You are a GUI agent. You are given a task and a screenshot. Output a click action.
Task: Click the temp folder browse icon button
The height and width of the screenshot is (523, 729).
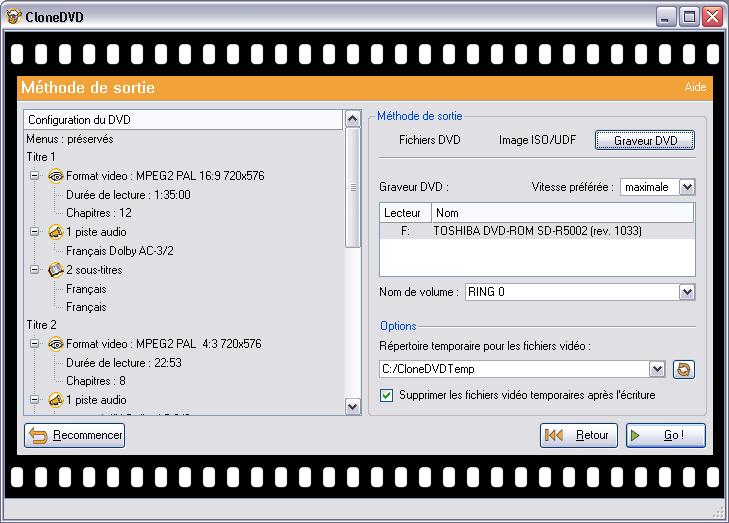tap(683, 370)
